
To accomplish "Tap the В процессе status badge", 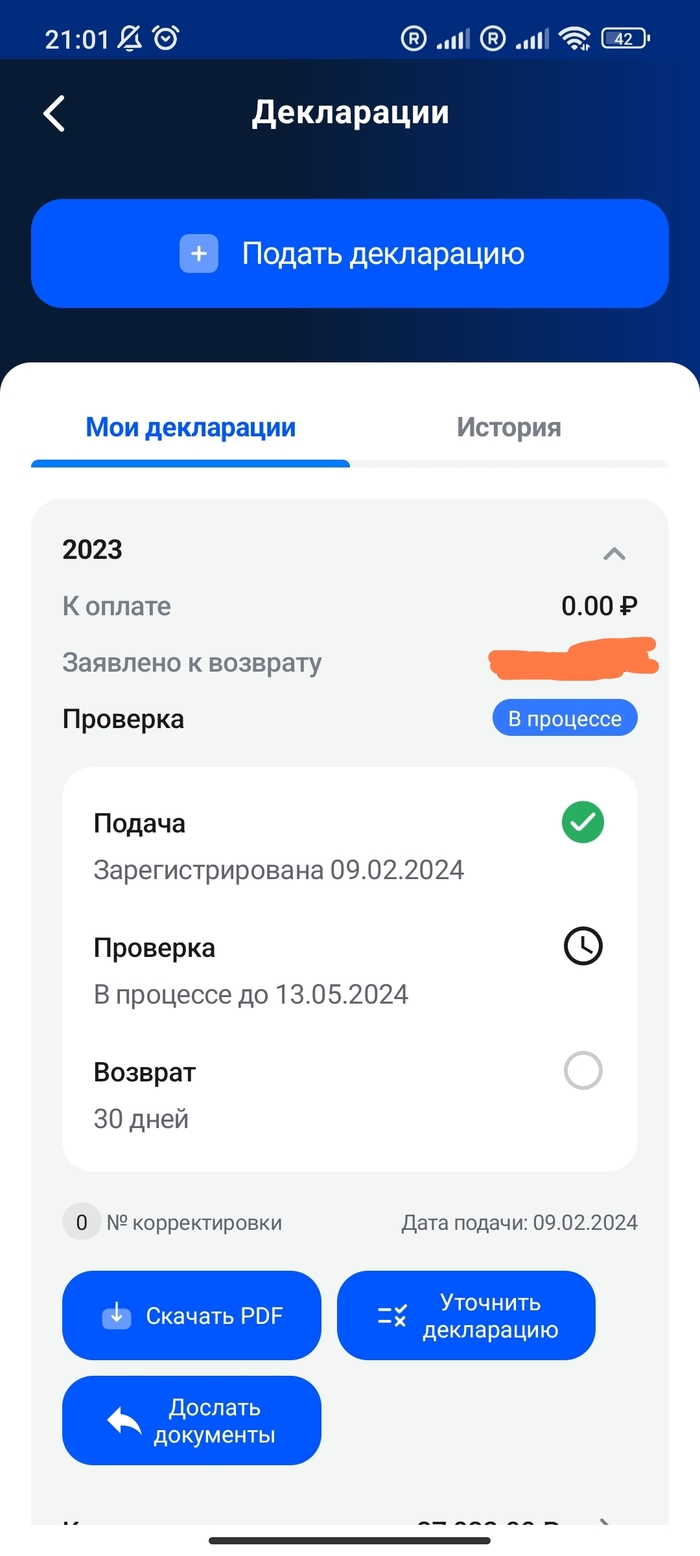I will (x=565, y=718).
